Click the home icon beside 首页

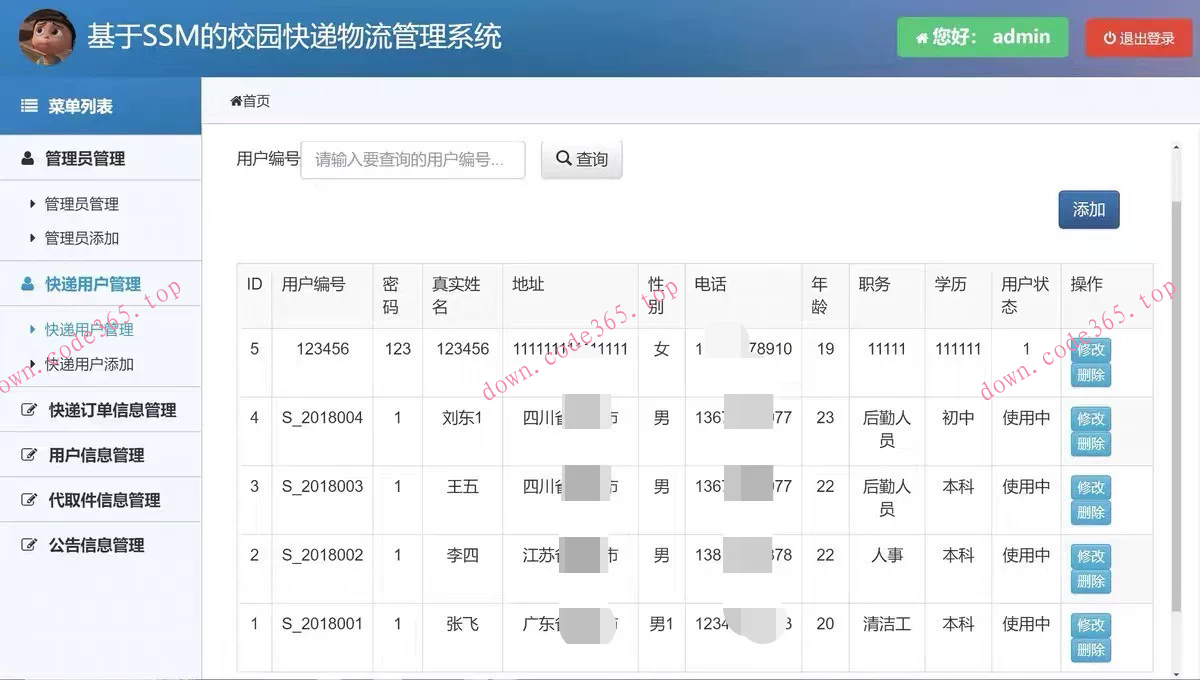point(235,100)
